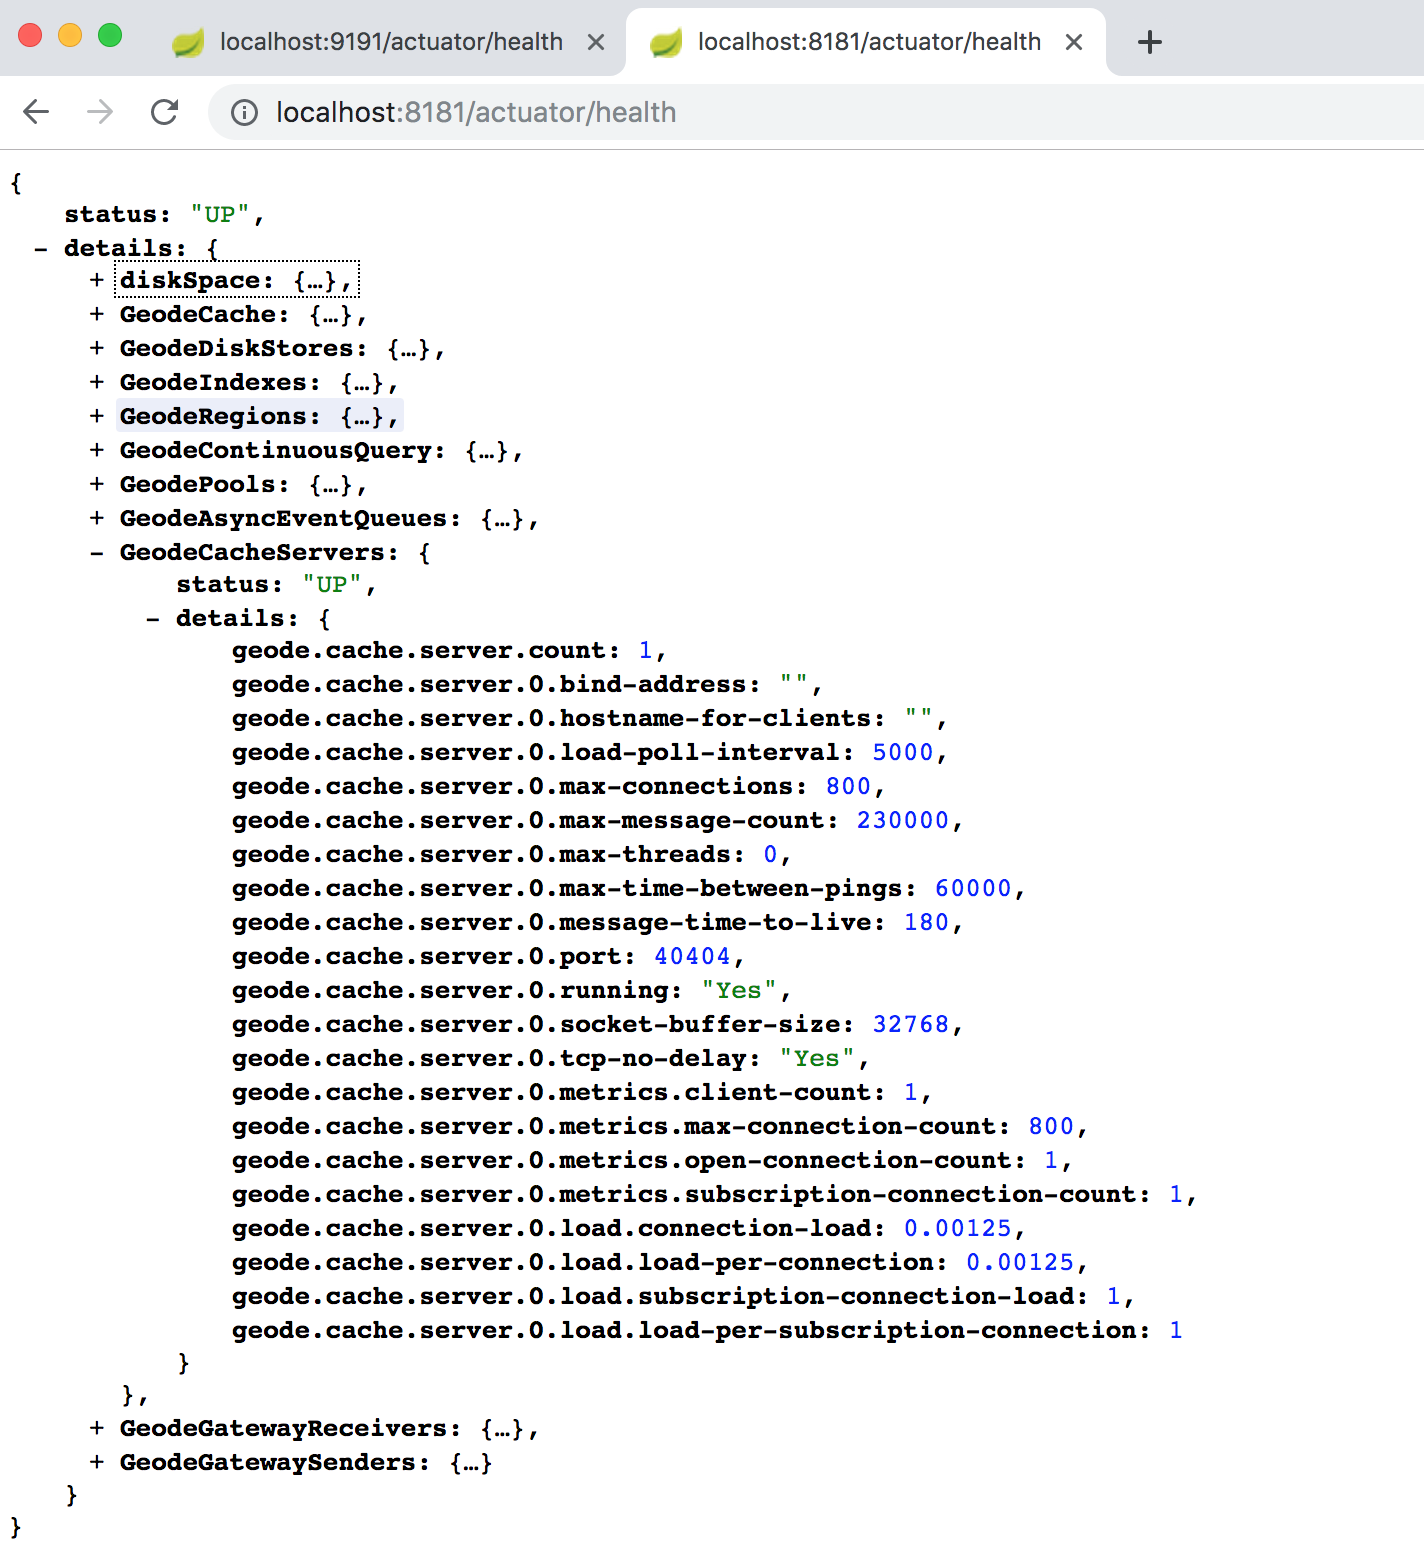The height and width of the screenshot is (1560, 1424).
Task: Click the GeodeCacheServers key label
Action: point(260,553)
